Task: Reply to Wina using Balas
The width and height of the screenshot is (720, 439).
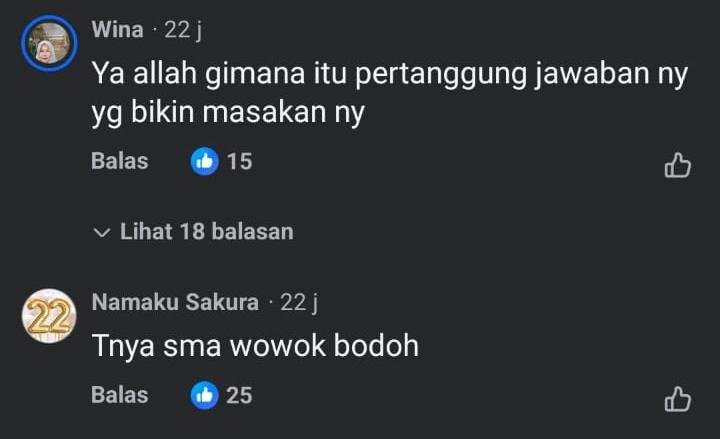Action: (x=119, y=161)
